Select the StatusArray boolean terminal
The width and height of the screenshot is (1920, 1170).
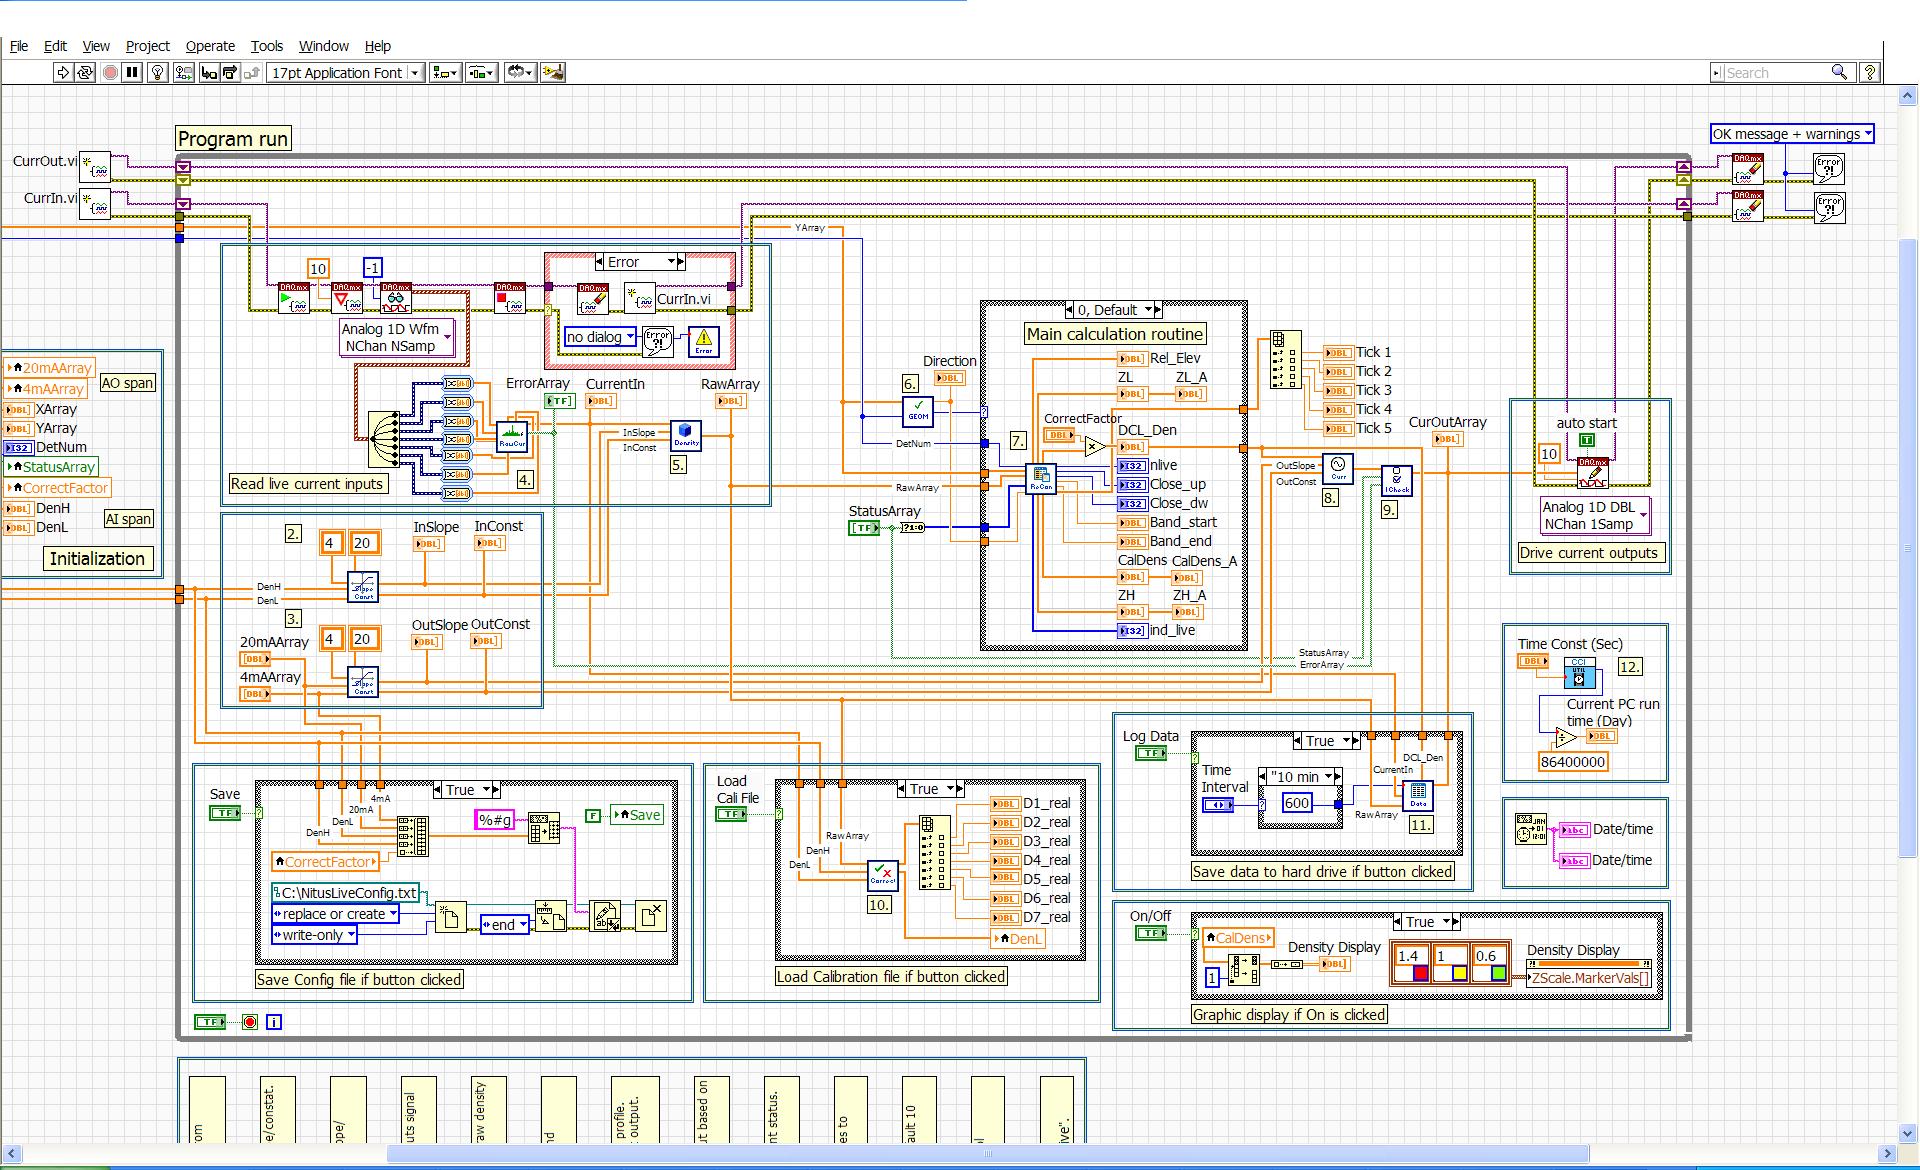[x=864, y=528]
